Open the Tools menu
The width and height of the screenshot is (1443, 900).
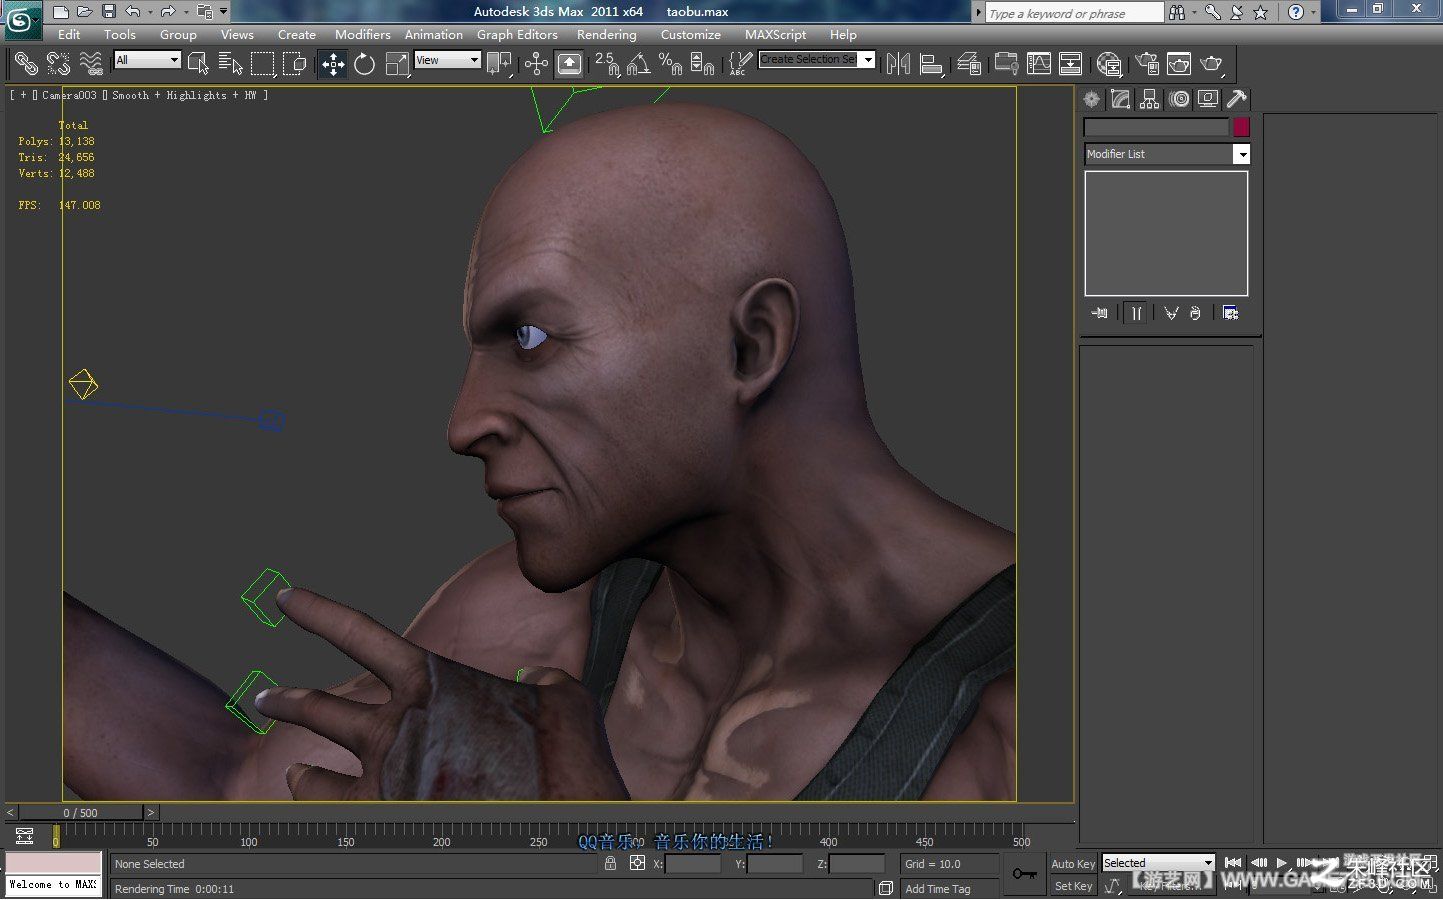click(120, 34)
